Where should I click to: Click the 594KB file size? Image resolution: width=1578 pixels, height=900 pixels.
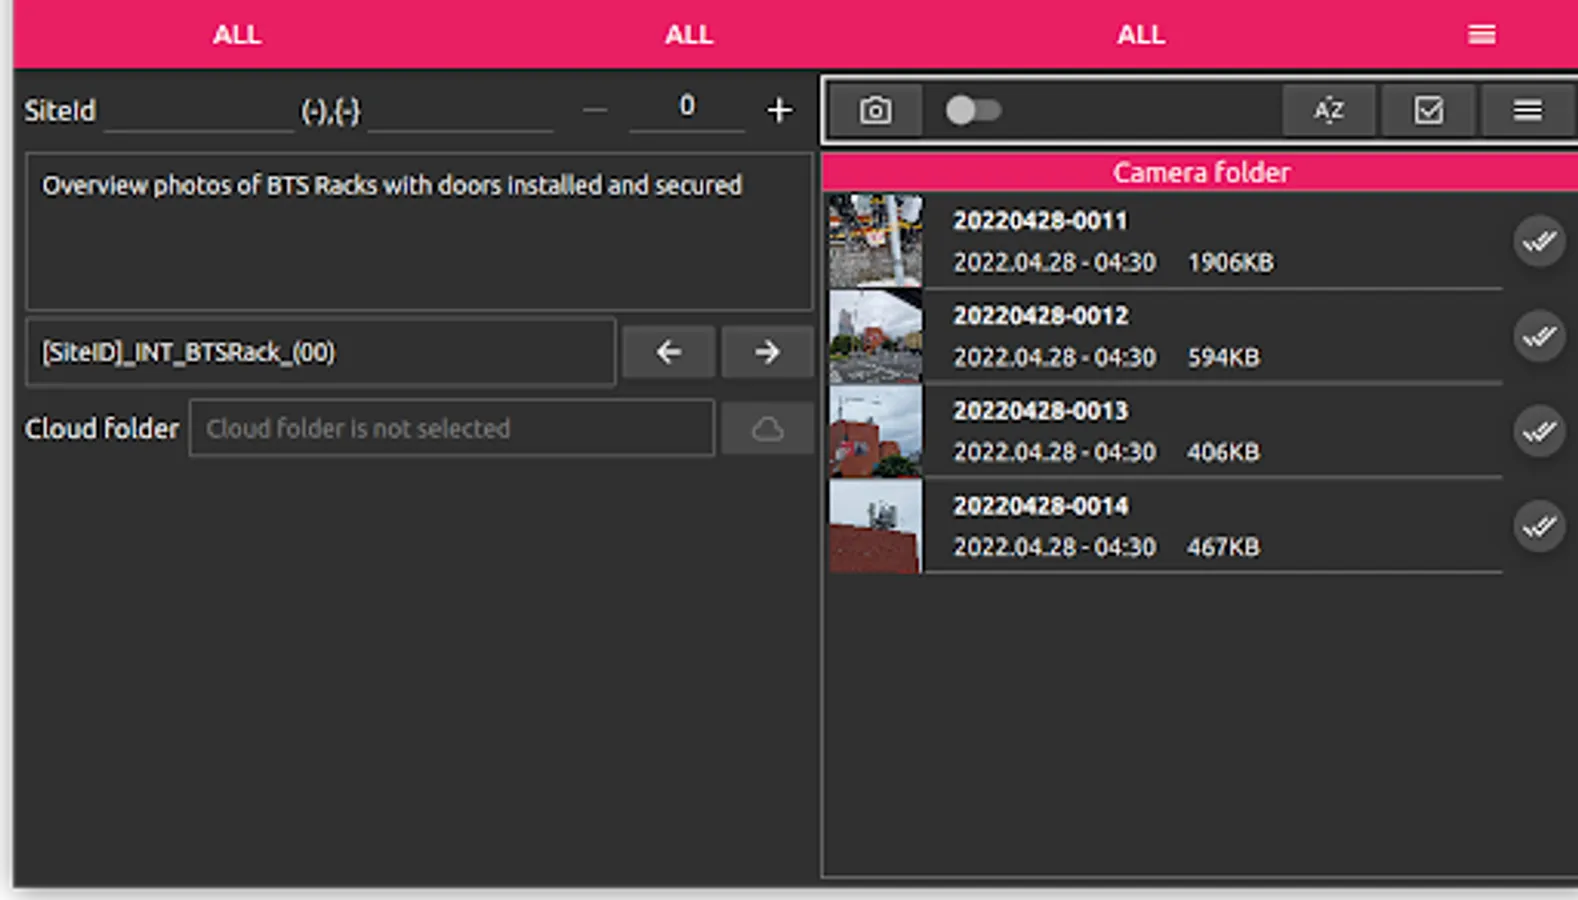click(x=1224, y=357)
